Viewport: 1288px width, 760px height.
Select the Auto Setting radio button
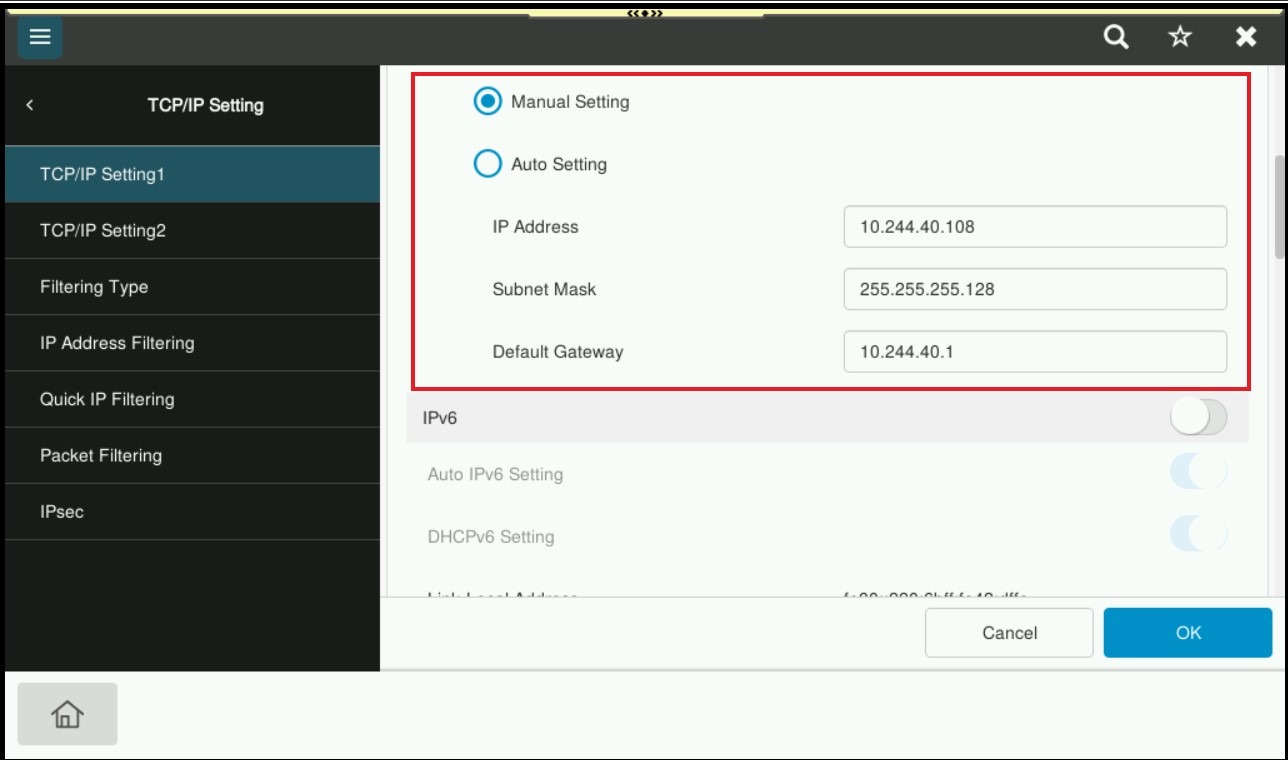487,164
